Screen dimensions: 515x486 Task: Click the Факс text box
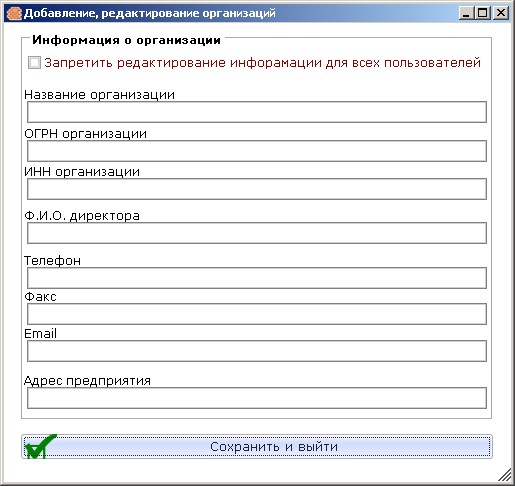(x=257, y=314)
